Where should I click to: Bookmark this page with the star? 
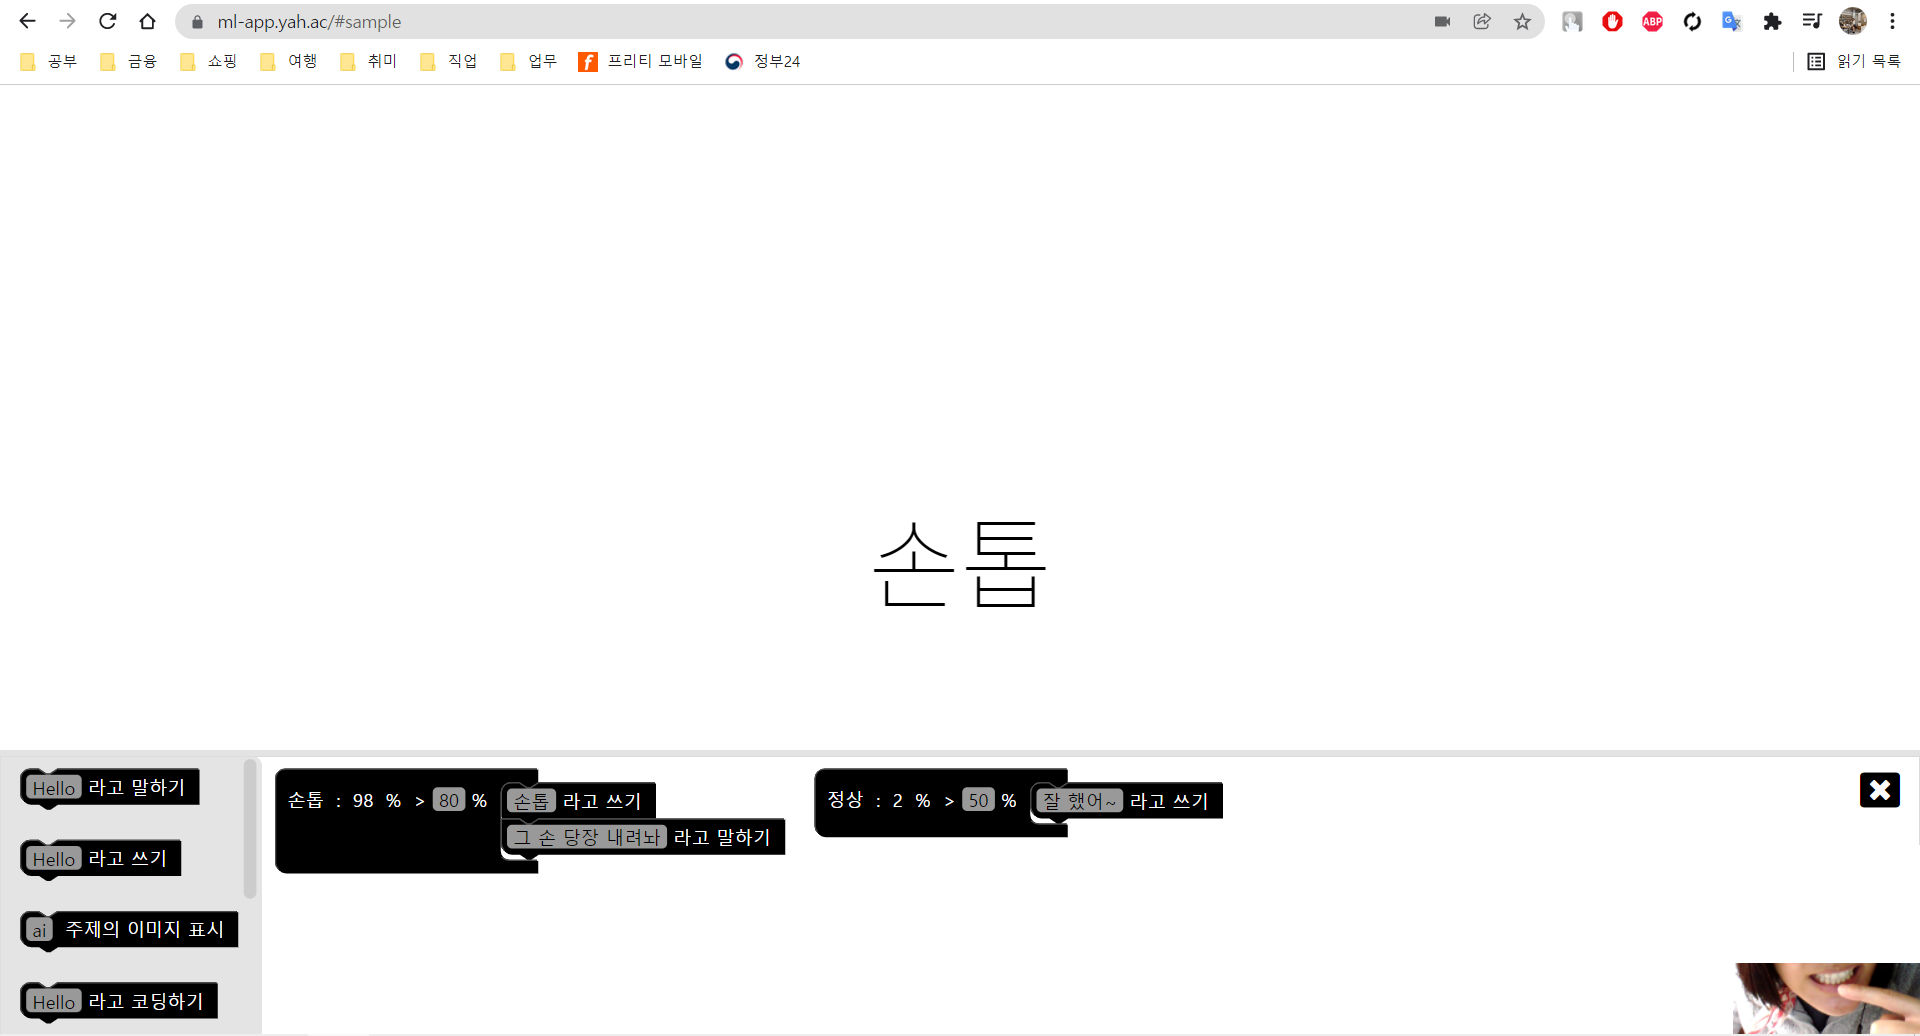(1522, 21)
